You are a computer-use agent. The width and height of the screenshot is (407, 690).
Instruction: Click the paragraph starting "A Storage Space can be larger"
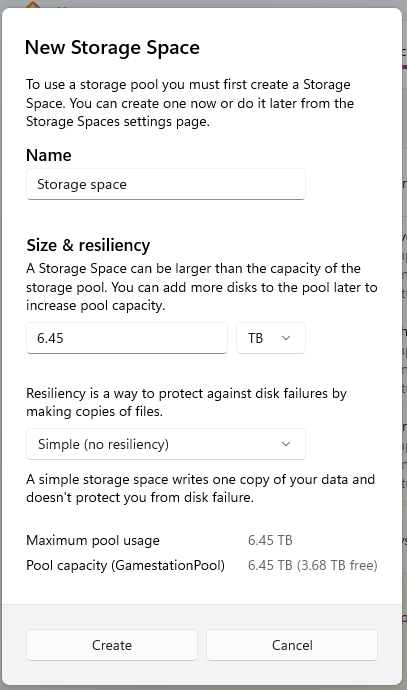[x=202, y=287]
